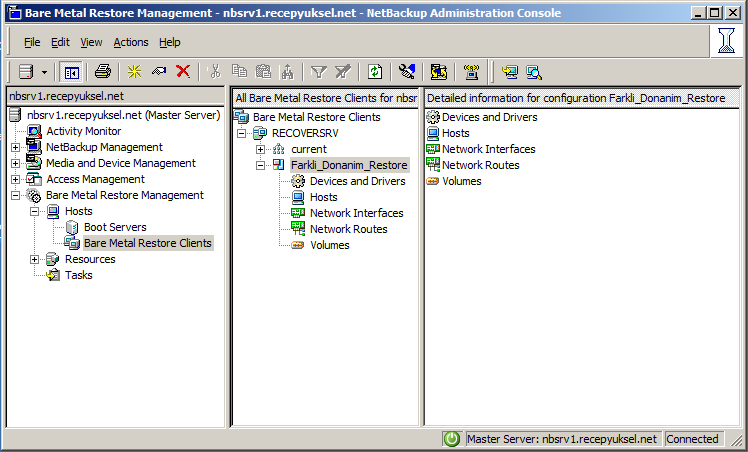Viewport: 748px width, 452px height.
Task: Click the green power status icon
Action: click(451, 439)
